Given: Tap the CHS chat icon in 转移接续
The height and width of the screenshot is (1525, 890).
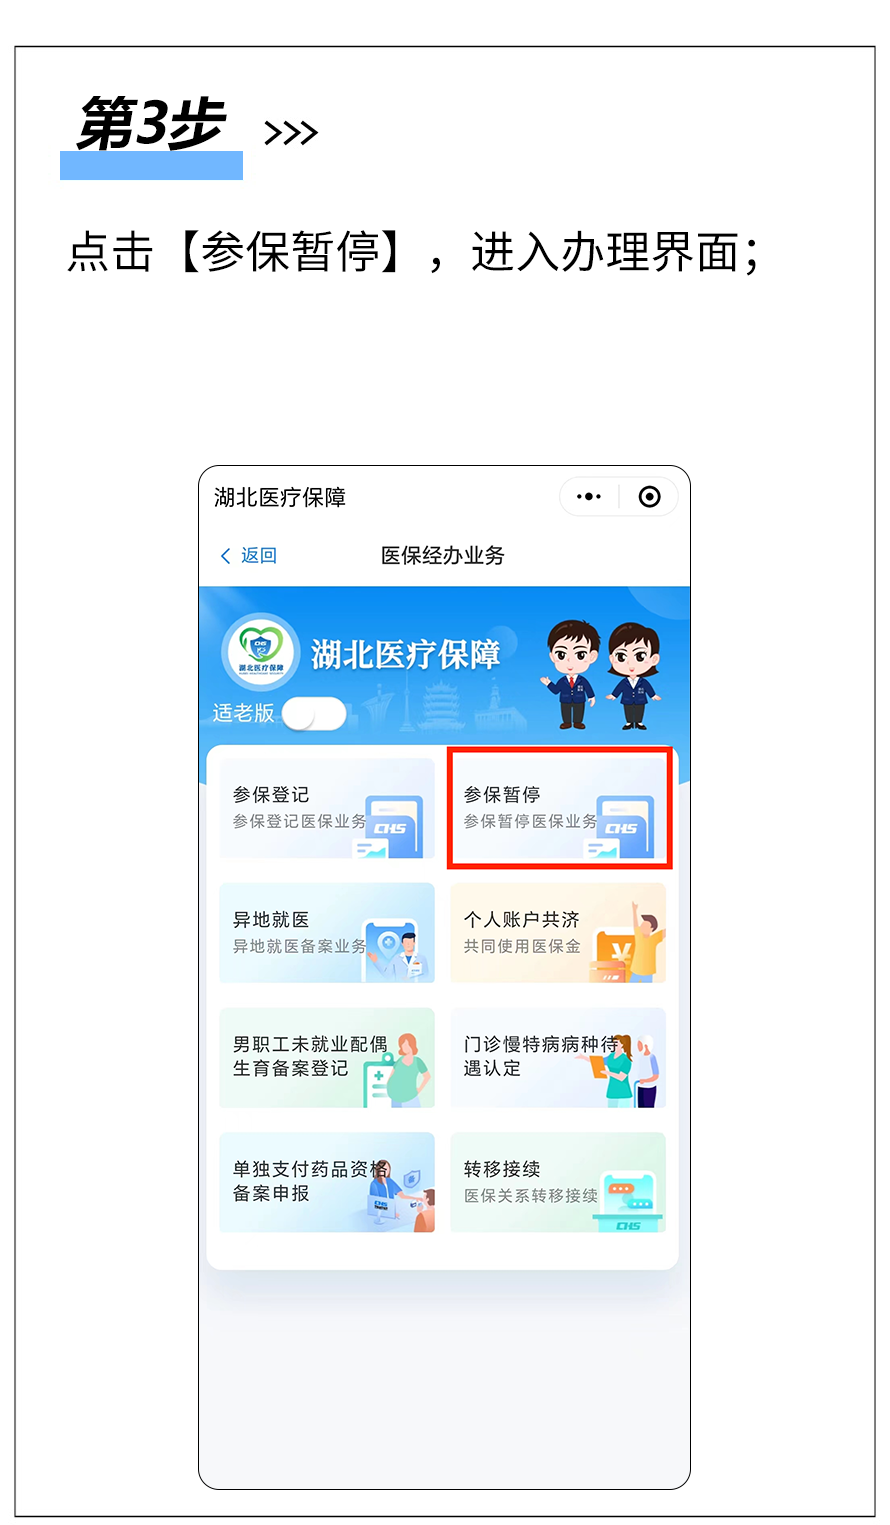Looking at the screenshot, I should coord(628,1200).
